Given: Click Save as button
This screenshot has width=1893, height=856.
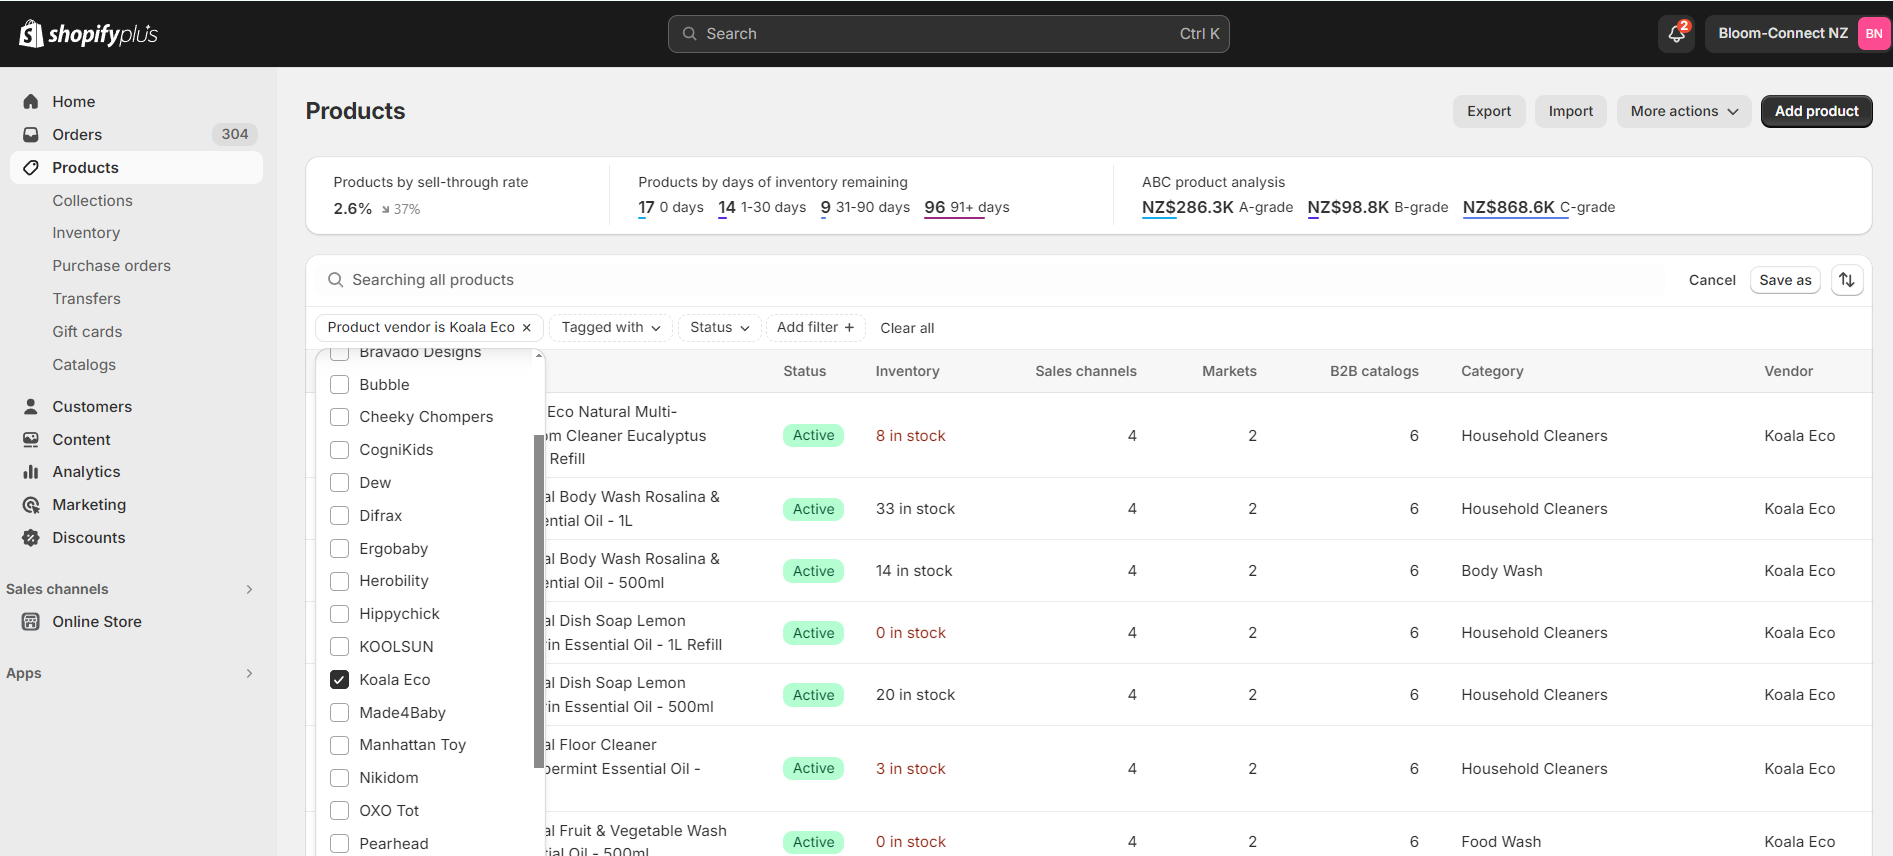Looking at the screenshot, I should 1785,280.
